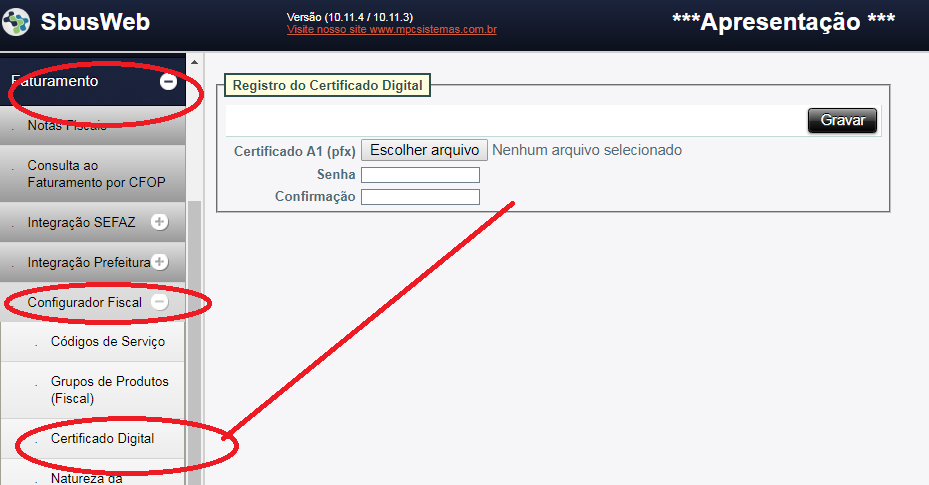The height and width of the screenshot is (485, 929).
Task: Click the Registro do Certificado Digital title
Action: (327, 85)
